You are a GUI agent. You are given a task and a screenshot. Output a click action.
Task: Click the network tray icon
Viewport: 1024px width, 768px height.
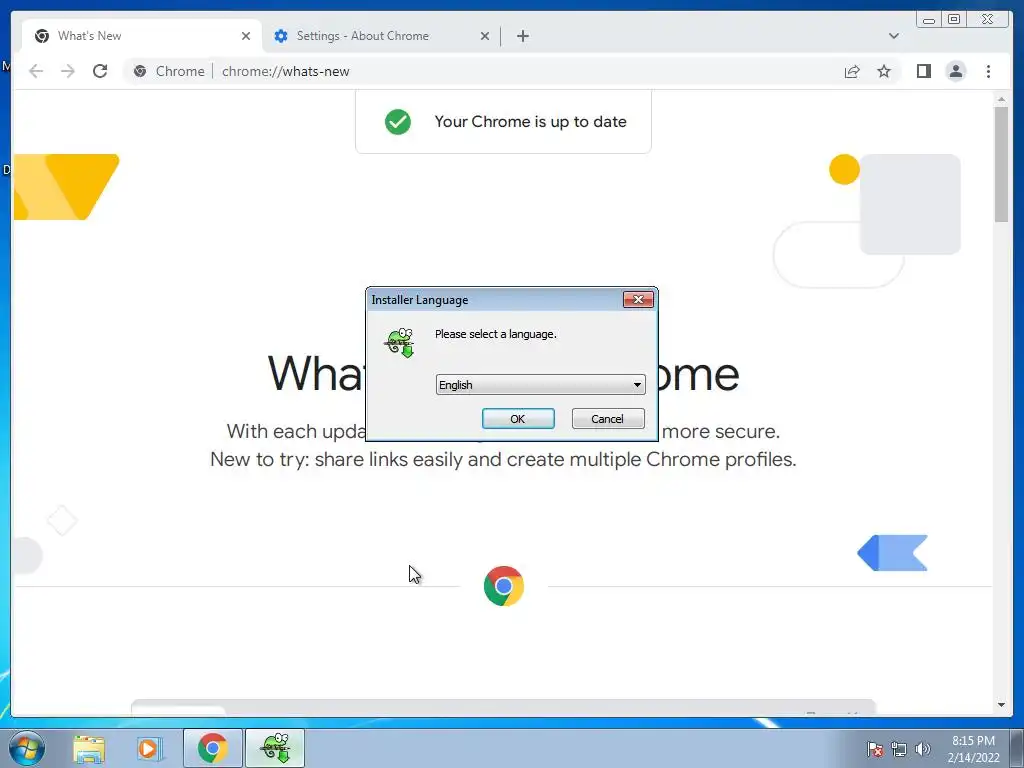899,749
